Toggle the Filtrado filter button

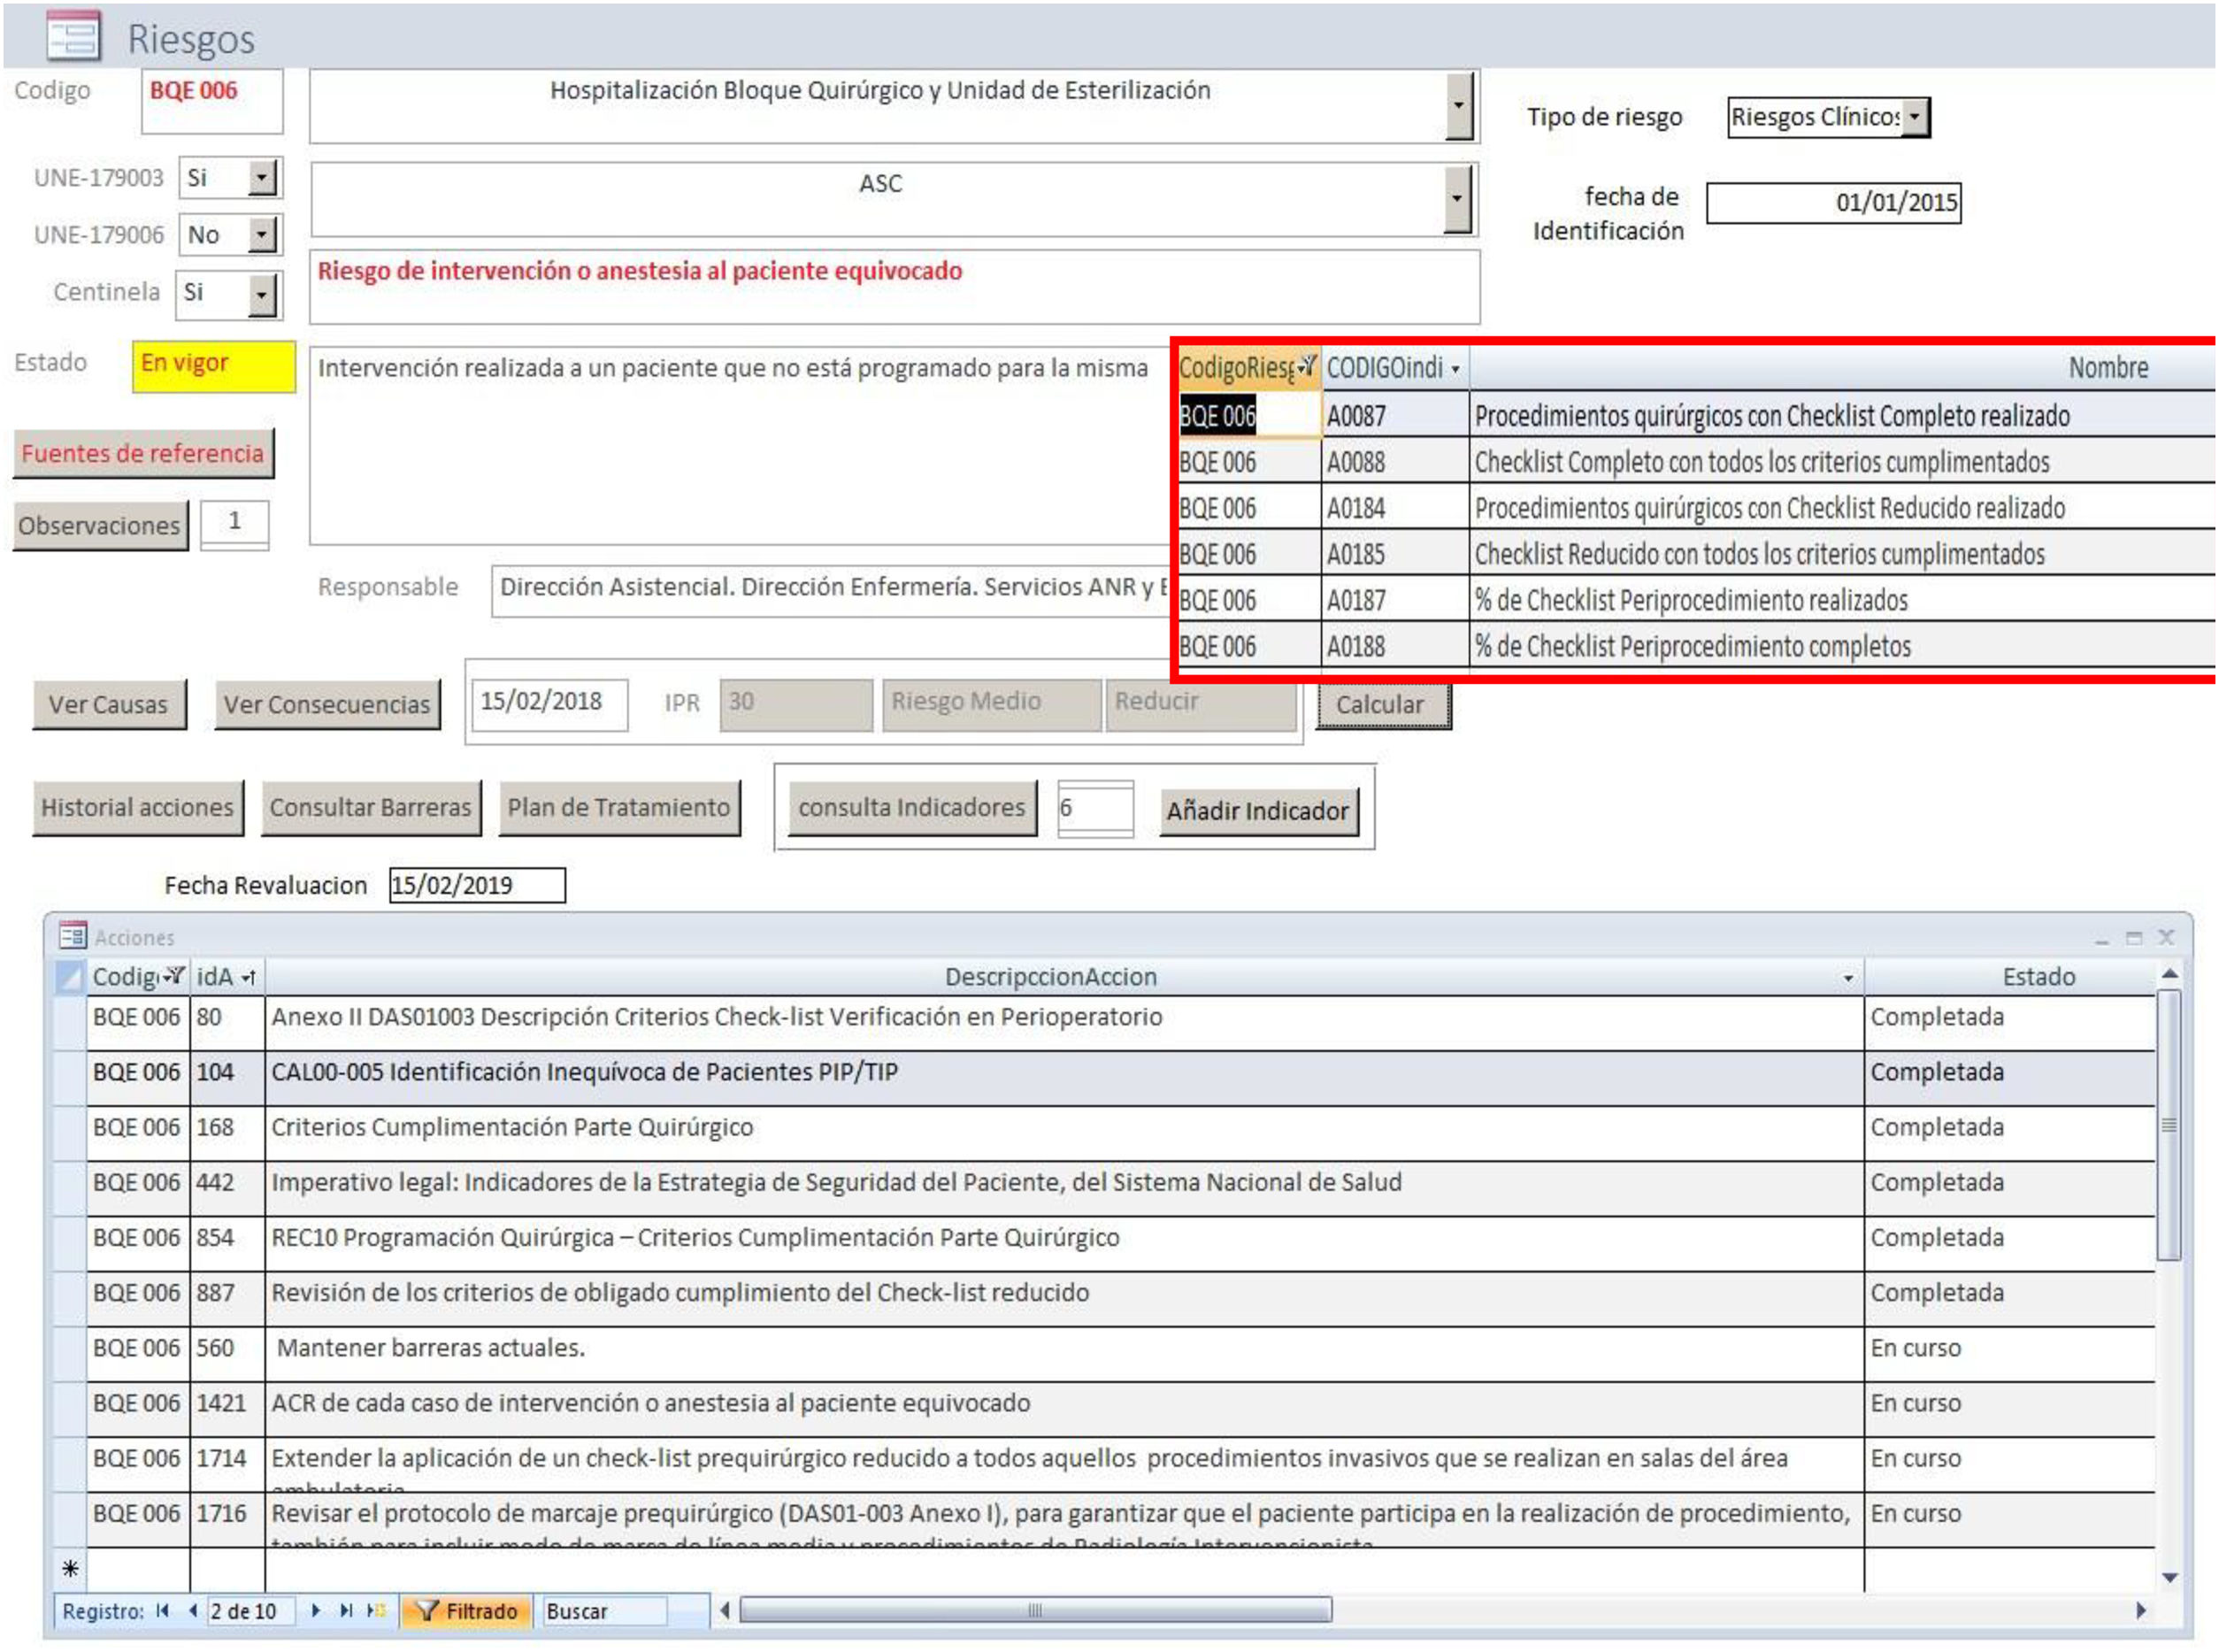click(x=467, y=1610)
